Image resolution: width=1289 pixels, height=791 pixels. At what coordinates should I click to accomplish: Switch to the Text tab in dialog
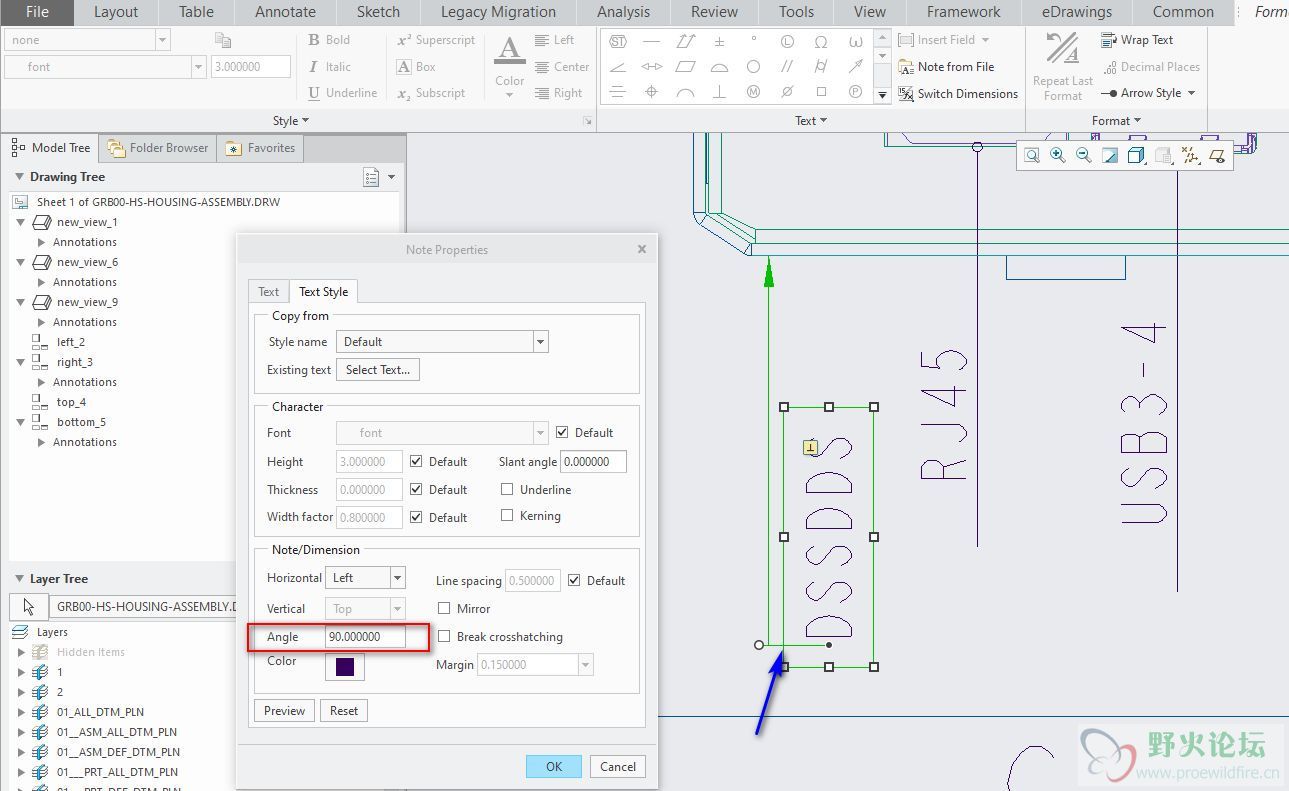pyautogui.click(x=269, y=292)
